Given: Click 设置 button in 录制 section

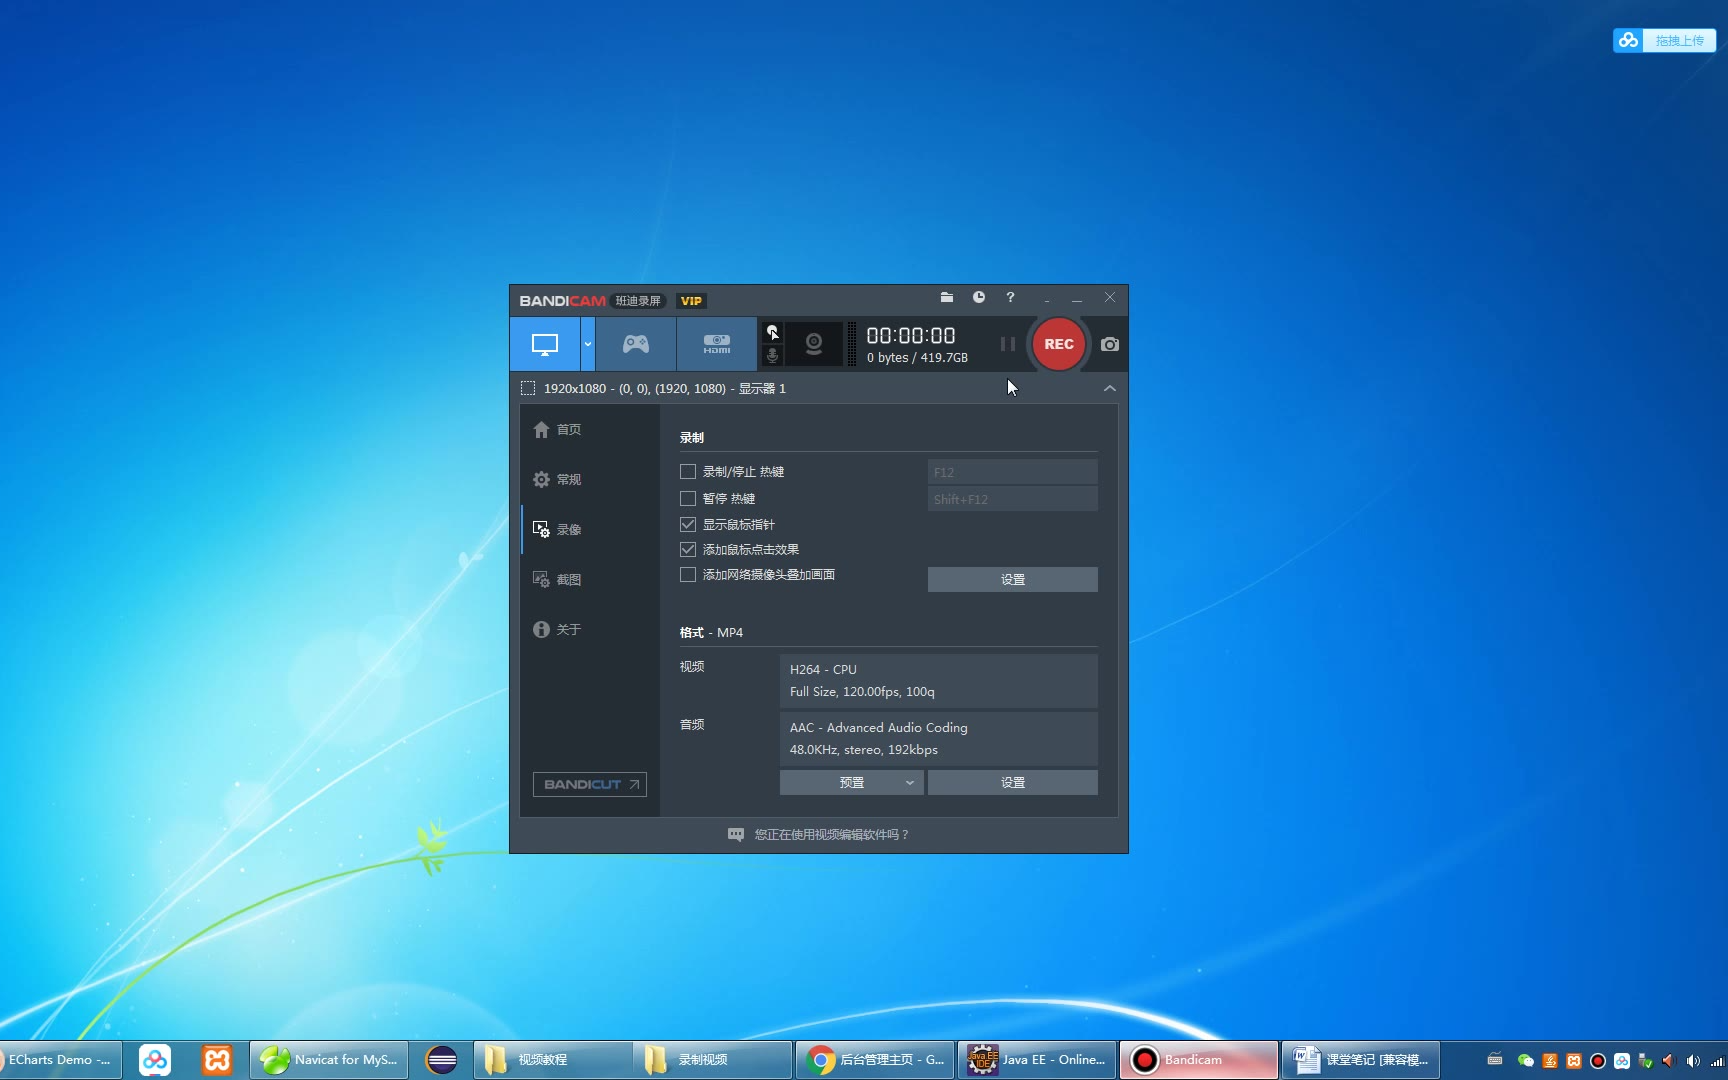Looking at the screenshot, I should pyautogui.click(x=1012, y=579).
